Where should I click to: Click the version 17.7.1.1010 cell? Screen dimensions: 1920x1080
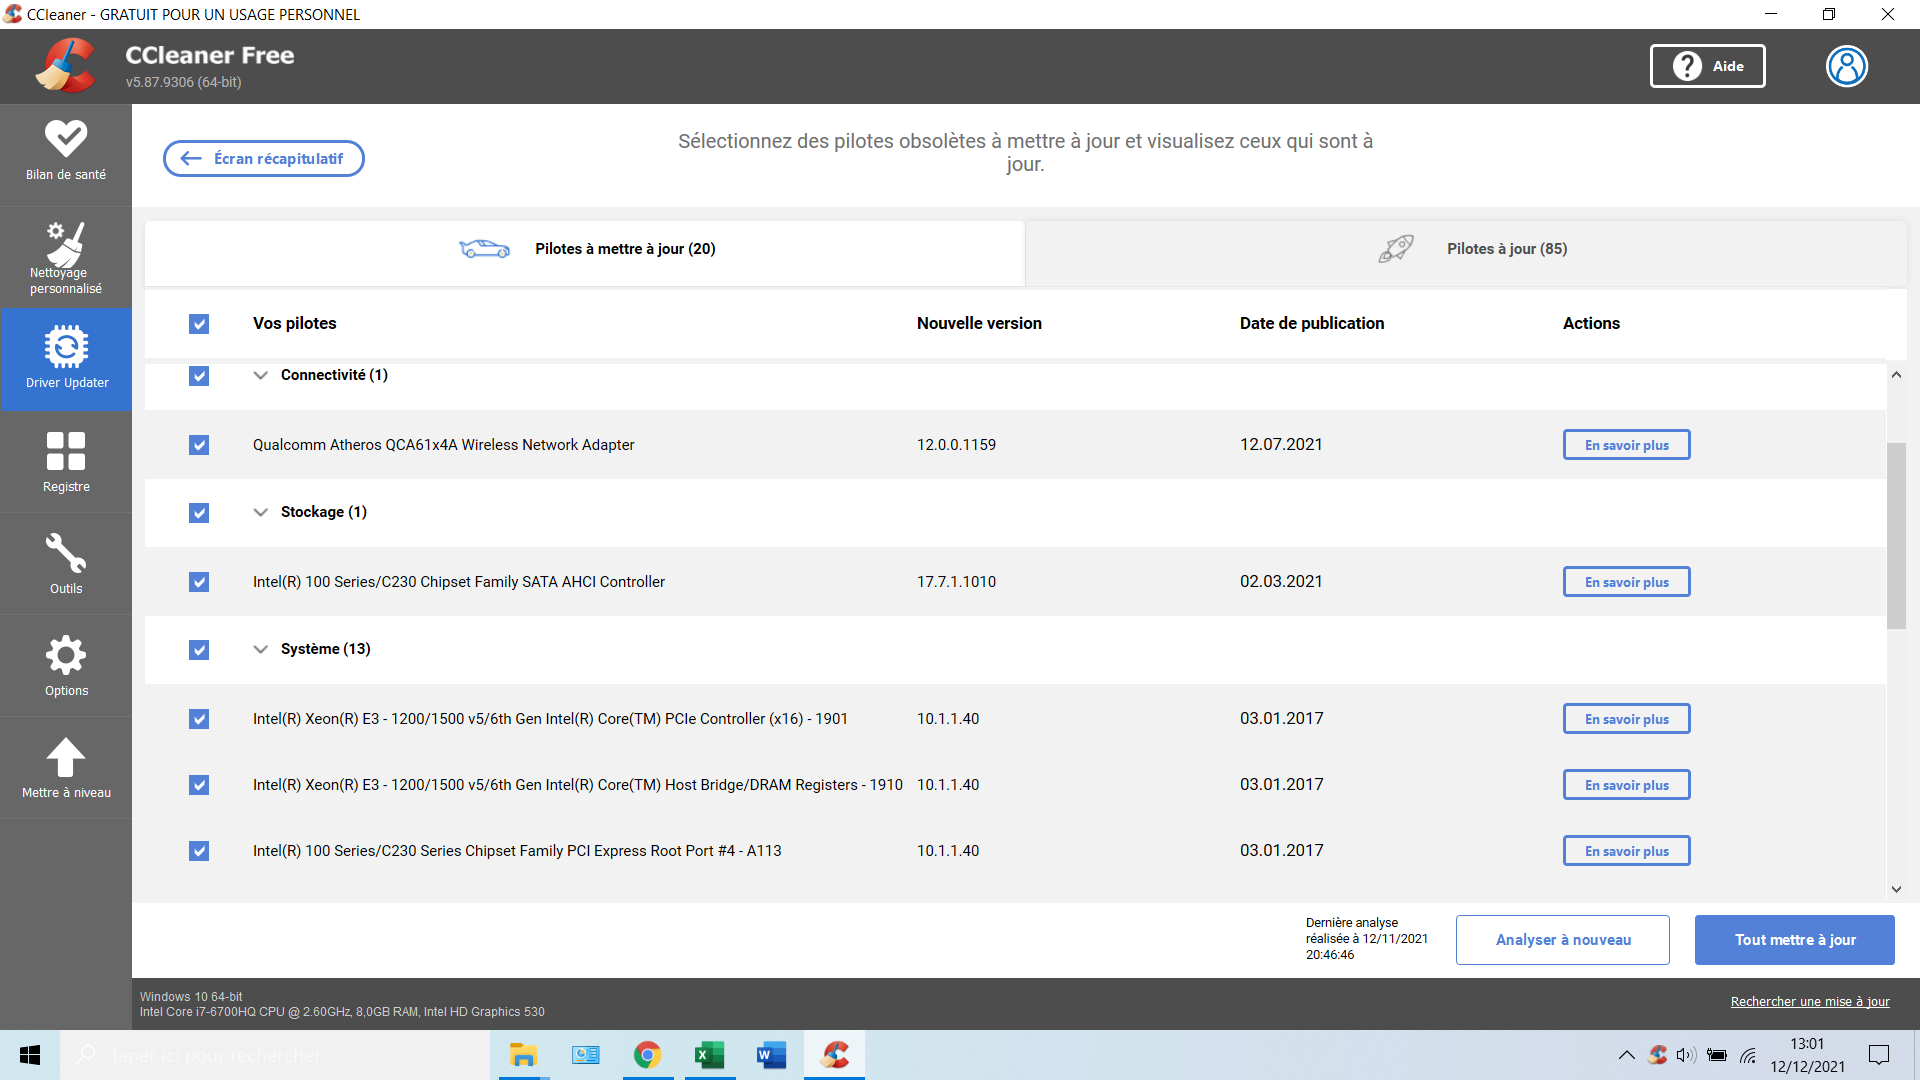click(x=956, y=582)
